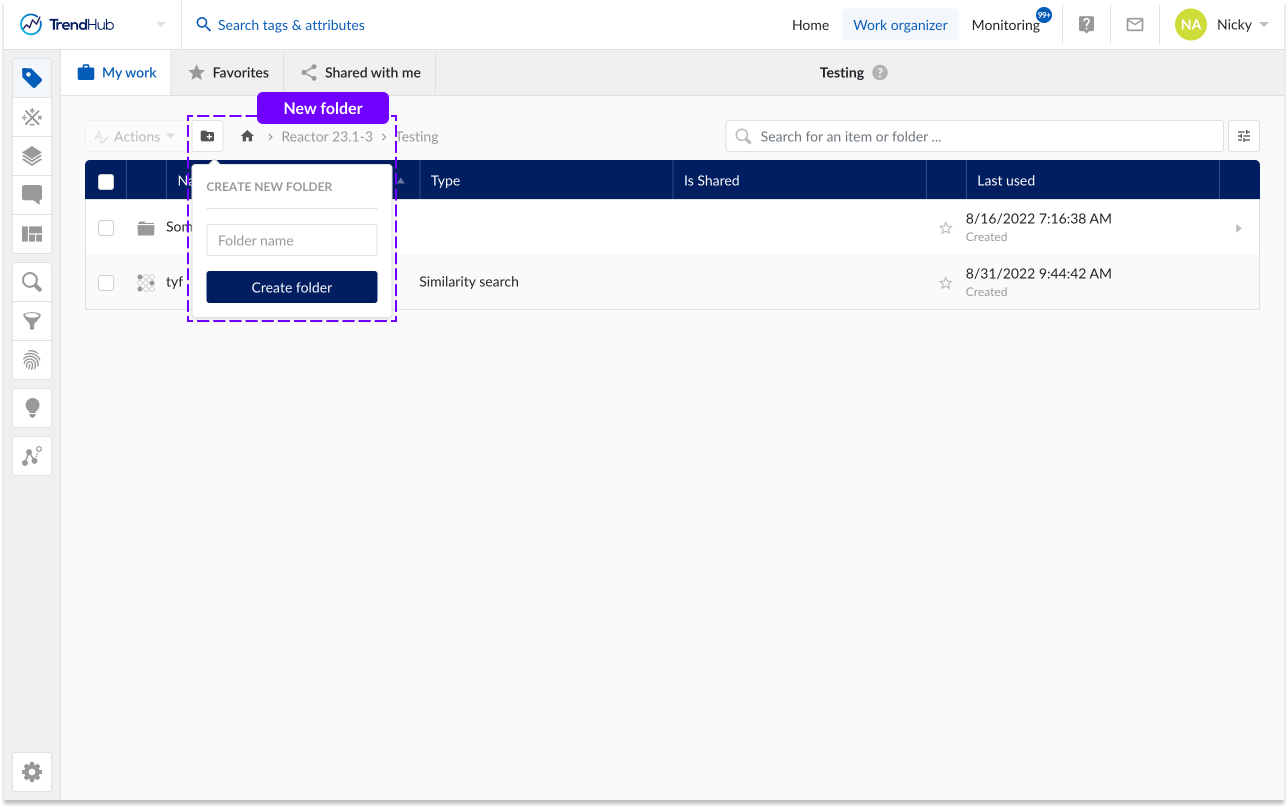Open the Actions dropdown
The height and width of the screenshot is (808, 1288).
click(x=135, y=136)
